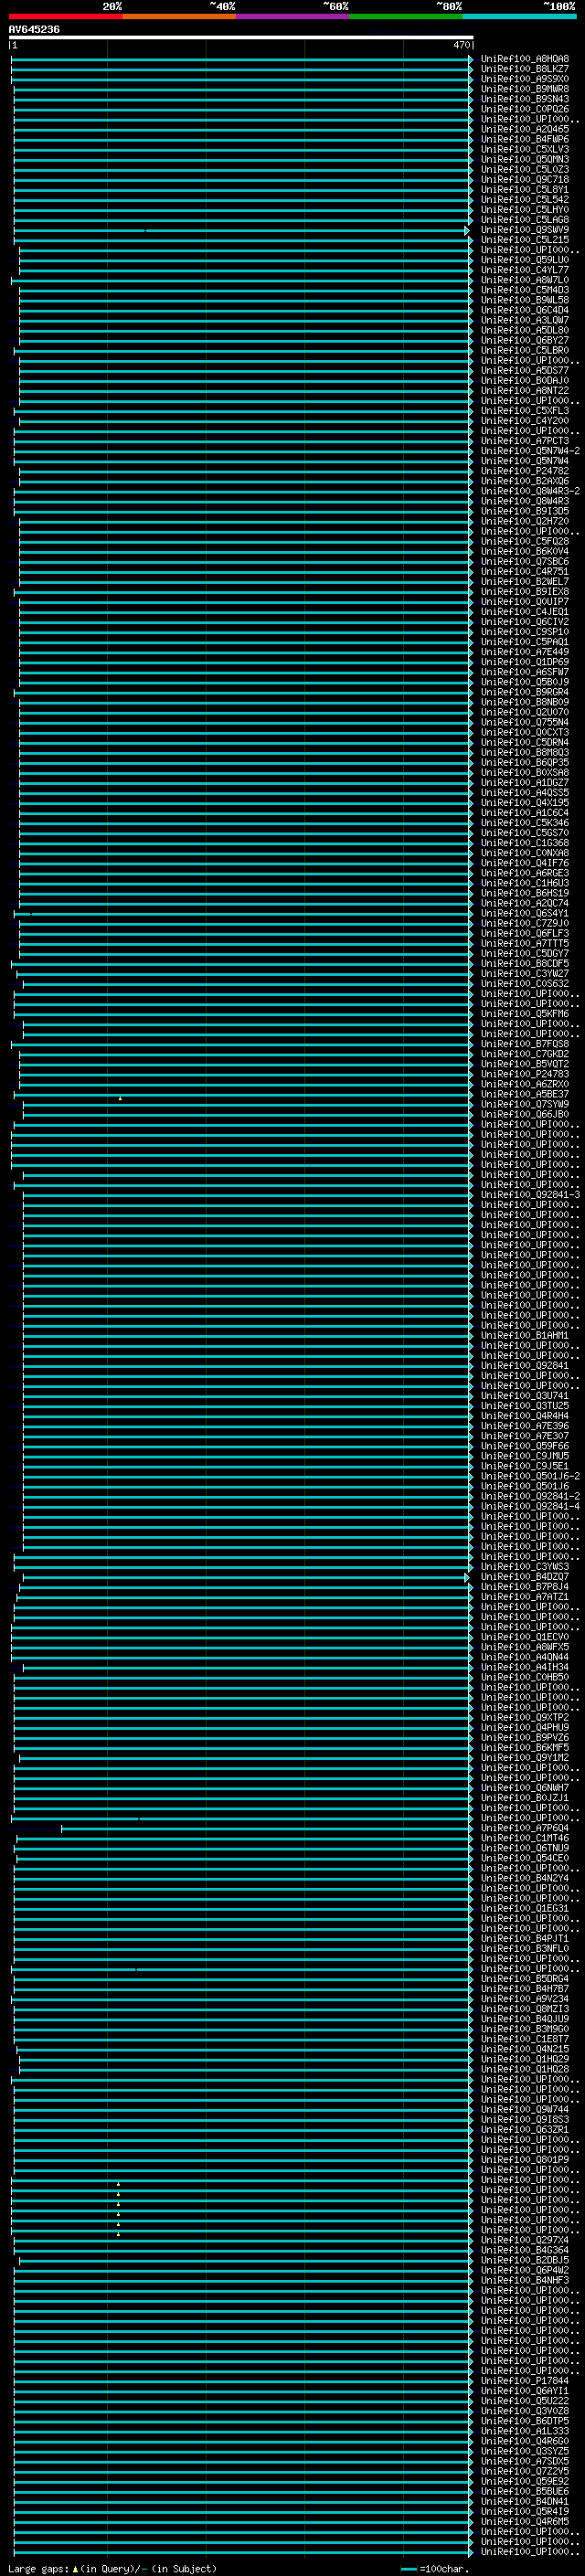Select hit UniRef100_A2Q465
The image size is (585, 2576).
pyautogui.click(x=525, y=129)
